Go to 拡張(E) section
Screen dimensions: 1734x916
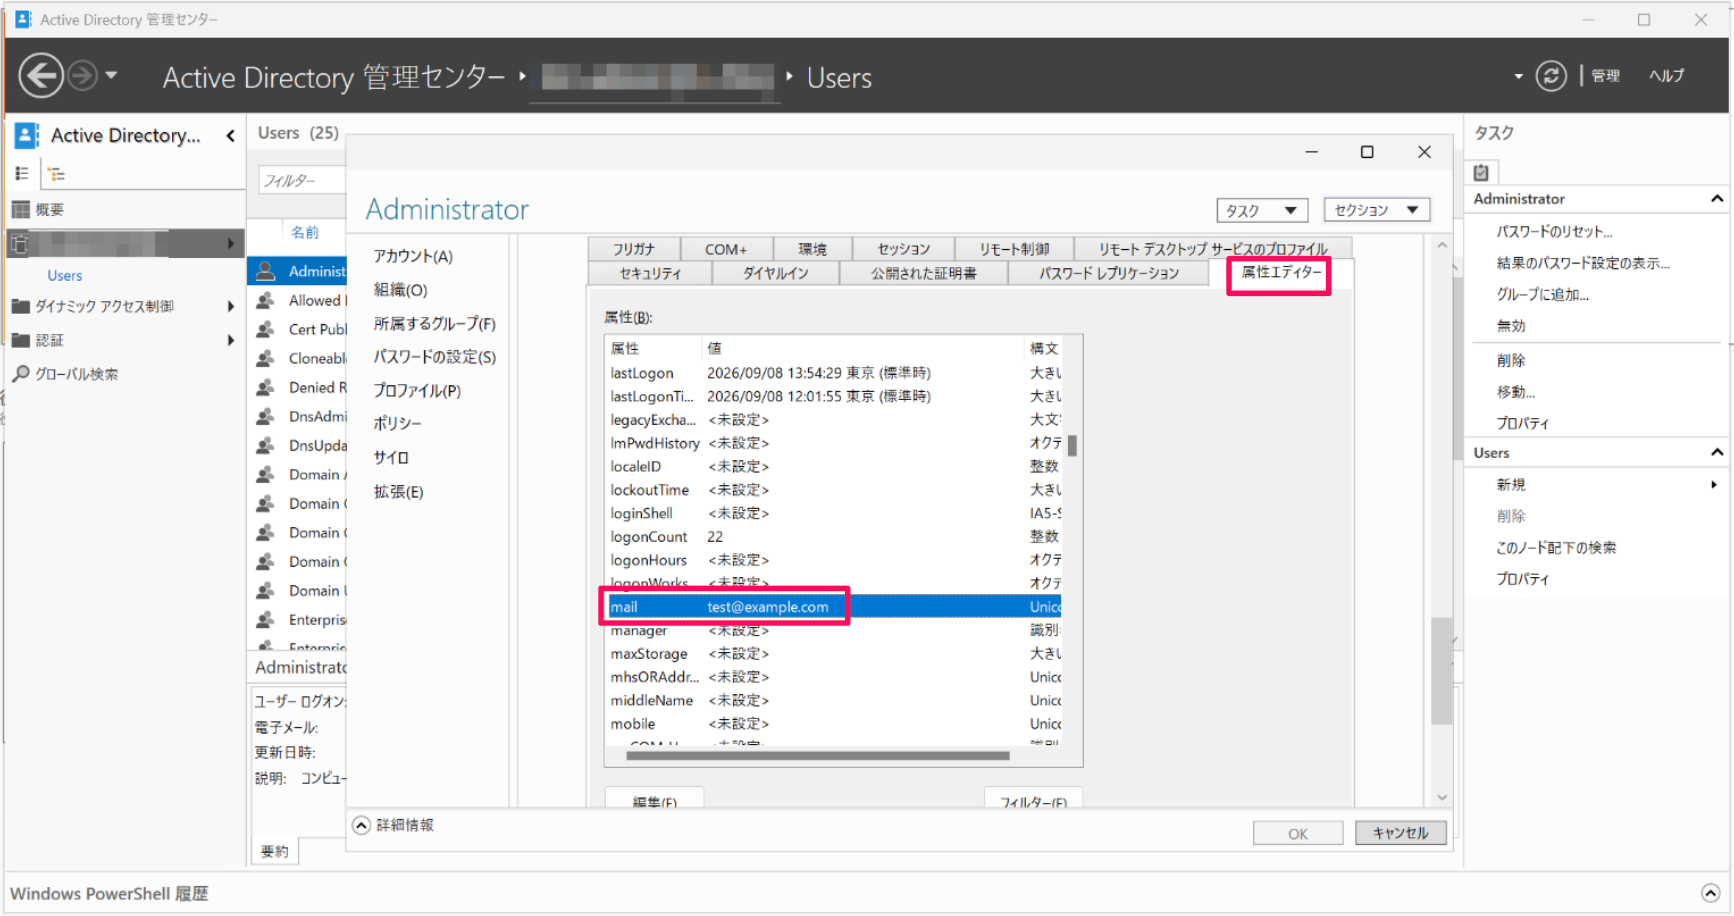398,492
